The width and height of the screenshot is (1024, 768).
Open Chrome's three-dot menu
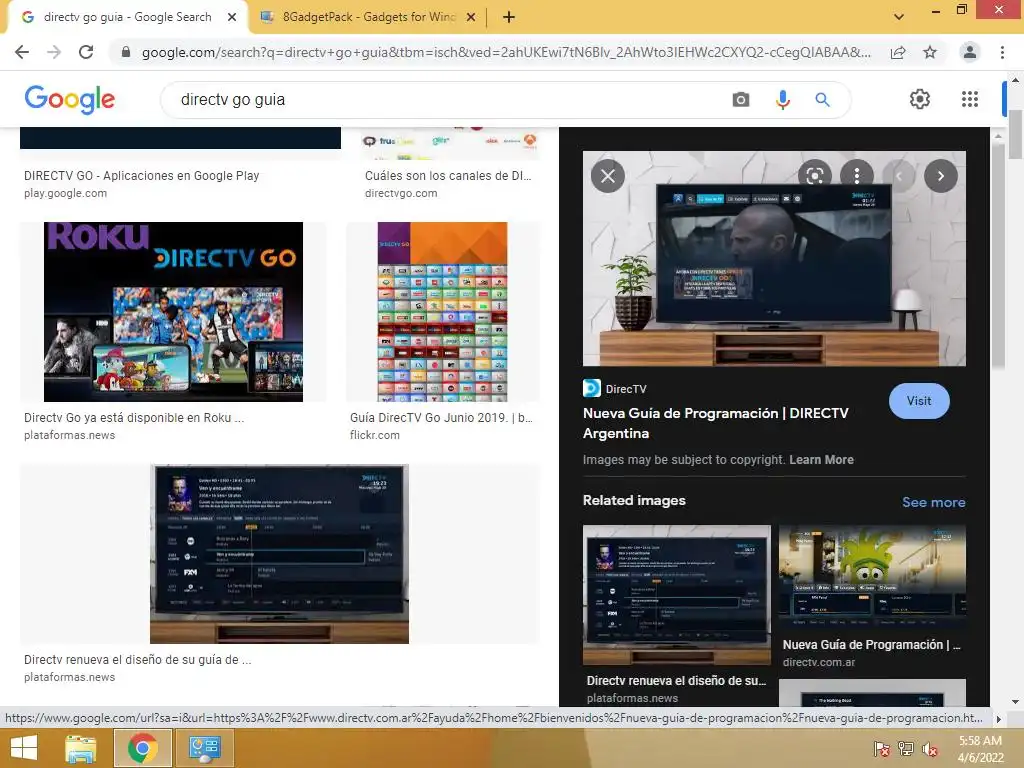[1002, 52]
